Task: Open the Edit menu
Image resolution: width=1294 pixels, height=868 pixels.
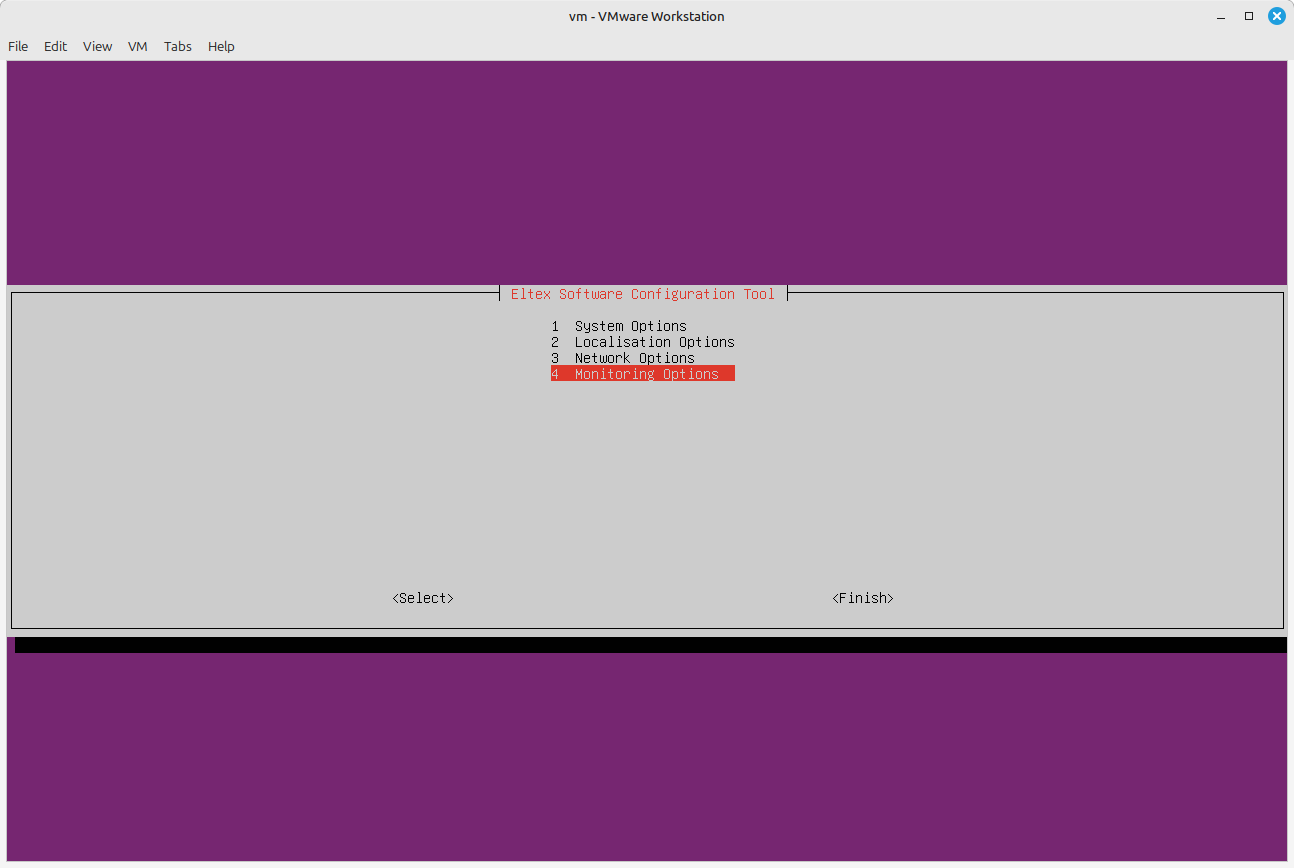Action: 55,46
